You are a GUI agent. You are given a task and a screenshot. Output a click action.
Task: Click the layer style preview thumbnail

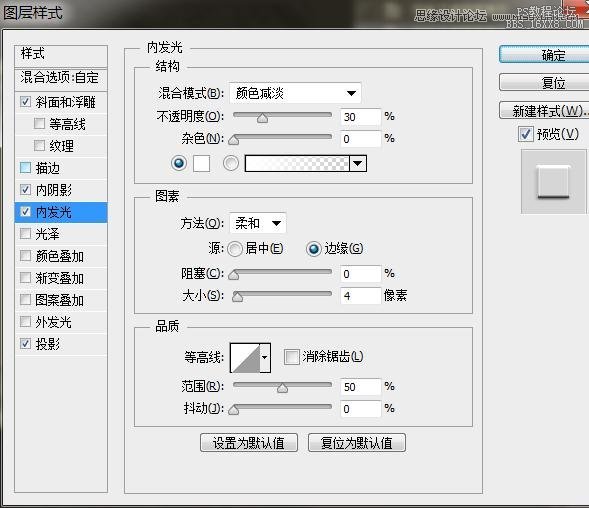click(x=553, y=181)
